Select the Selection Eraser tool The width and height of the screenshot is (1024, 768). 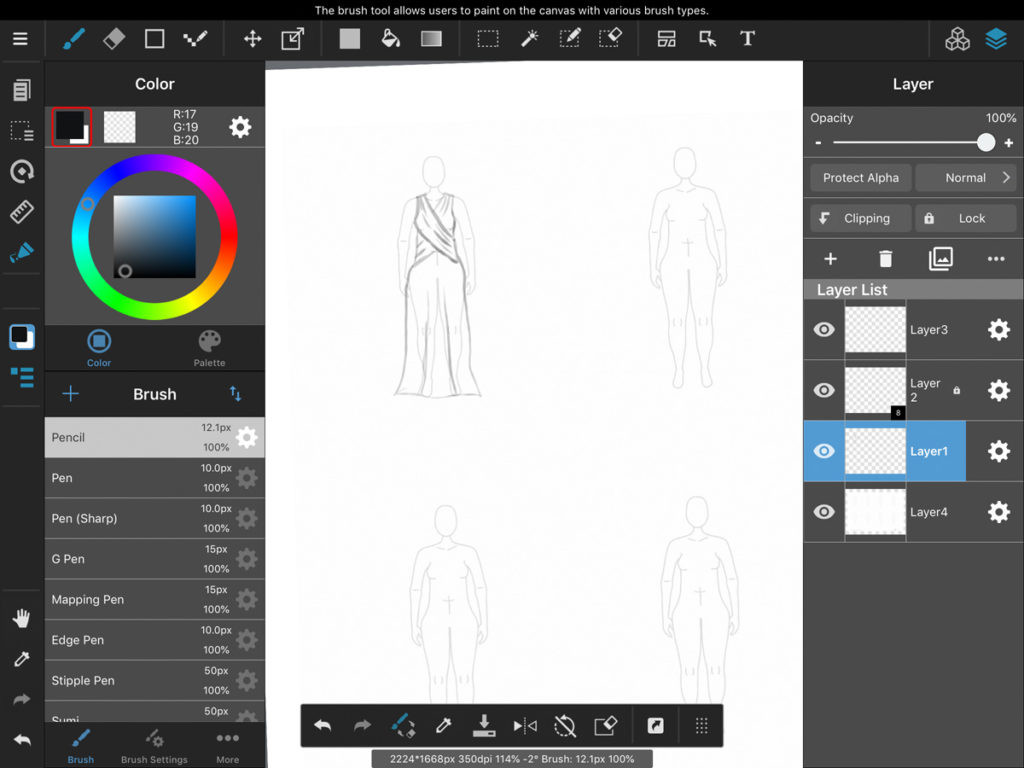pos(611,39)
